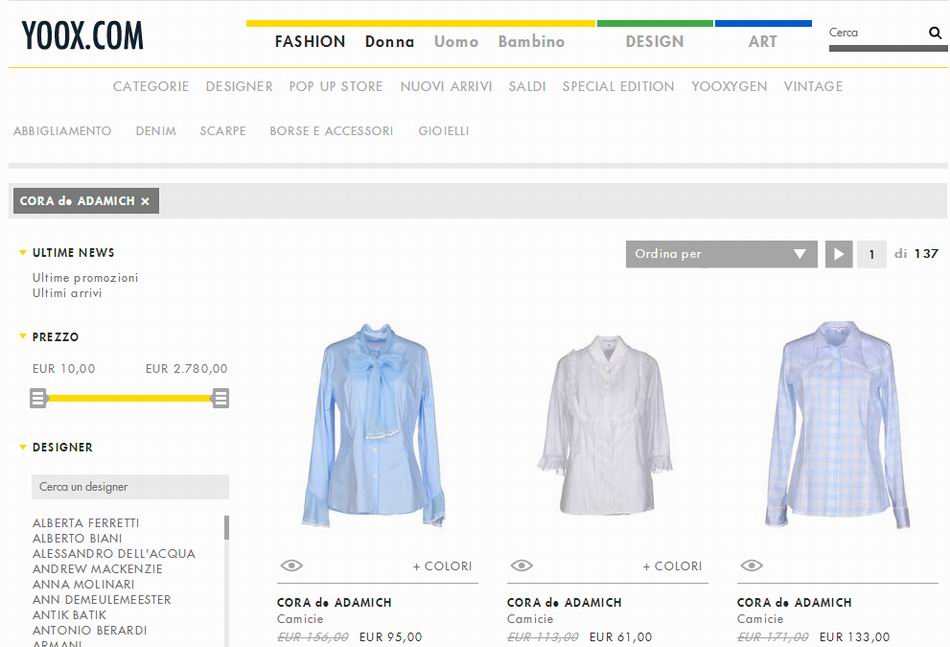The height and width of the screenshot is (647, 950).
Task: Open the YOOXYGEN menu
Action: 729,86
